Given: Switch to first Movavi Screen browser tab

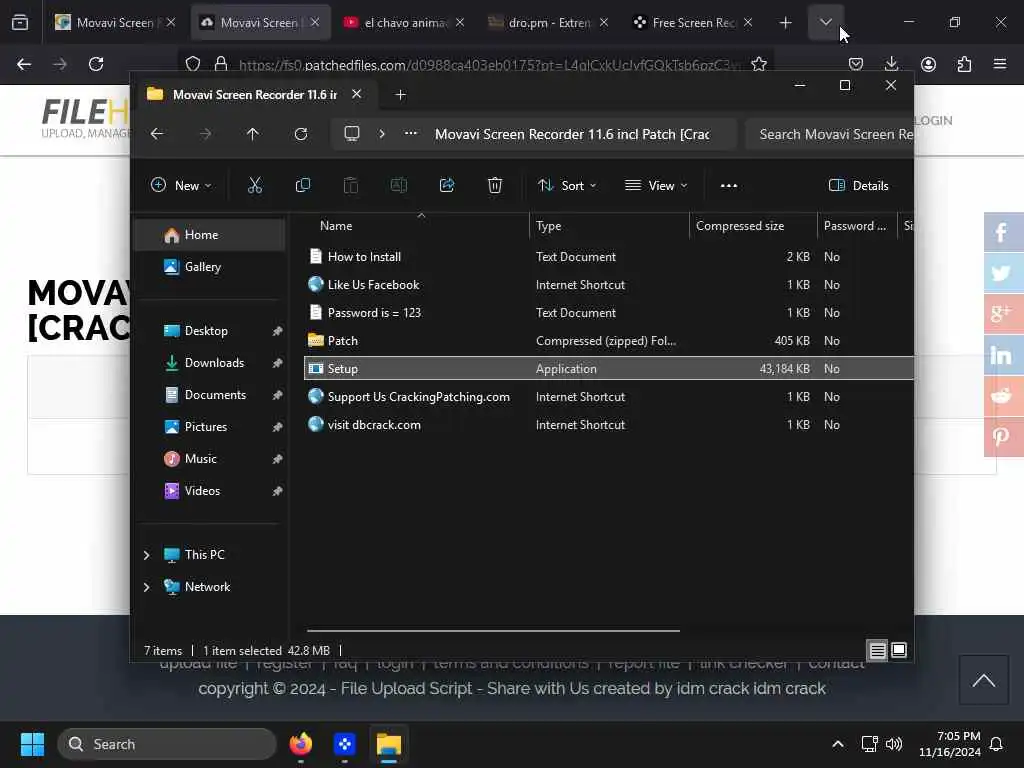Looking at the screenshot, I should point(115,22).
